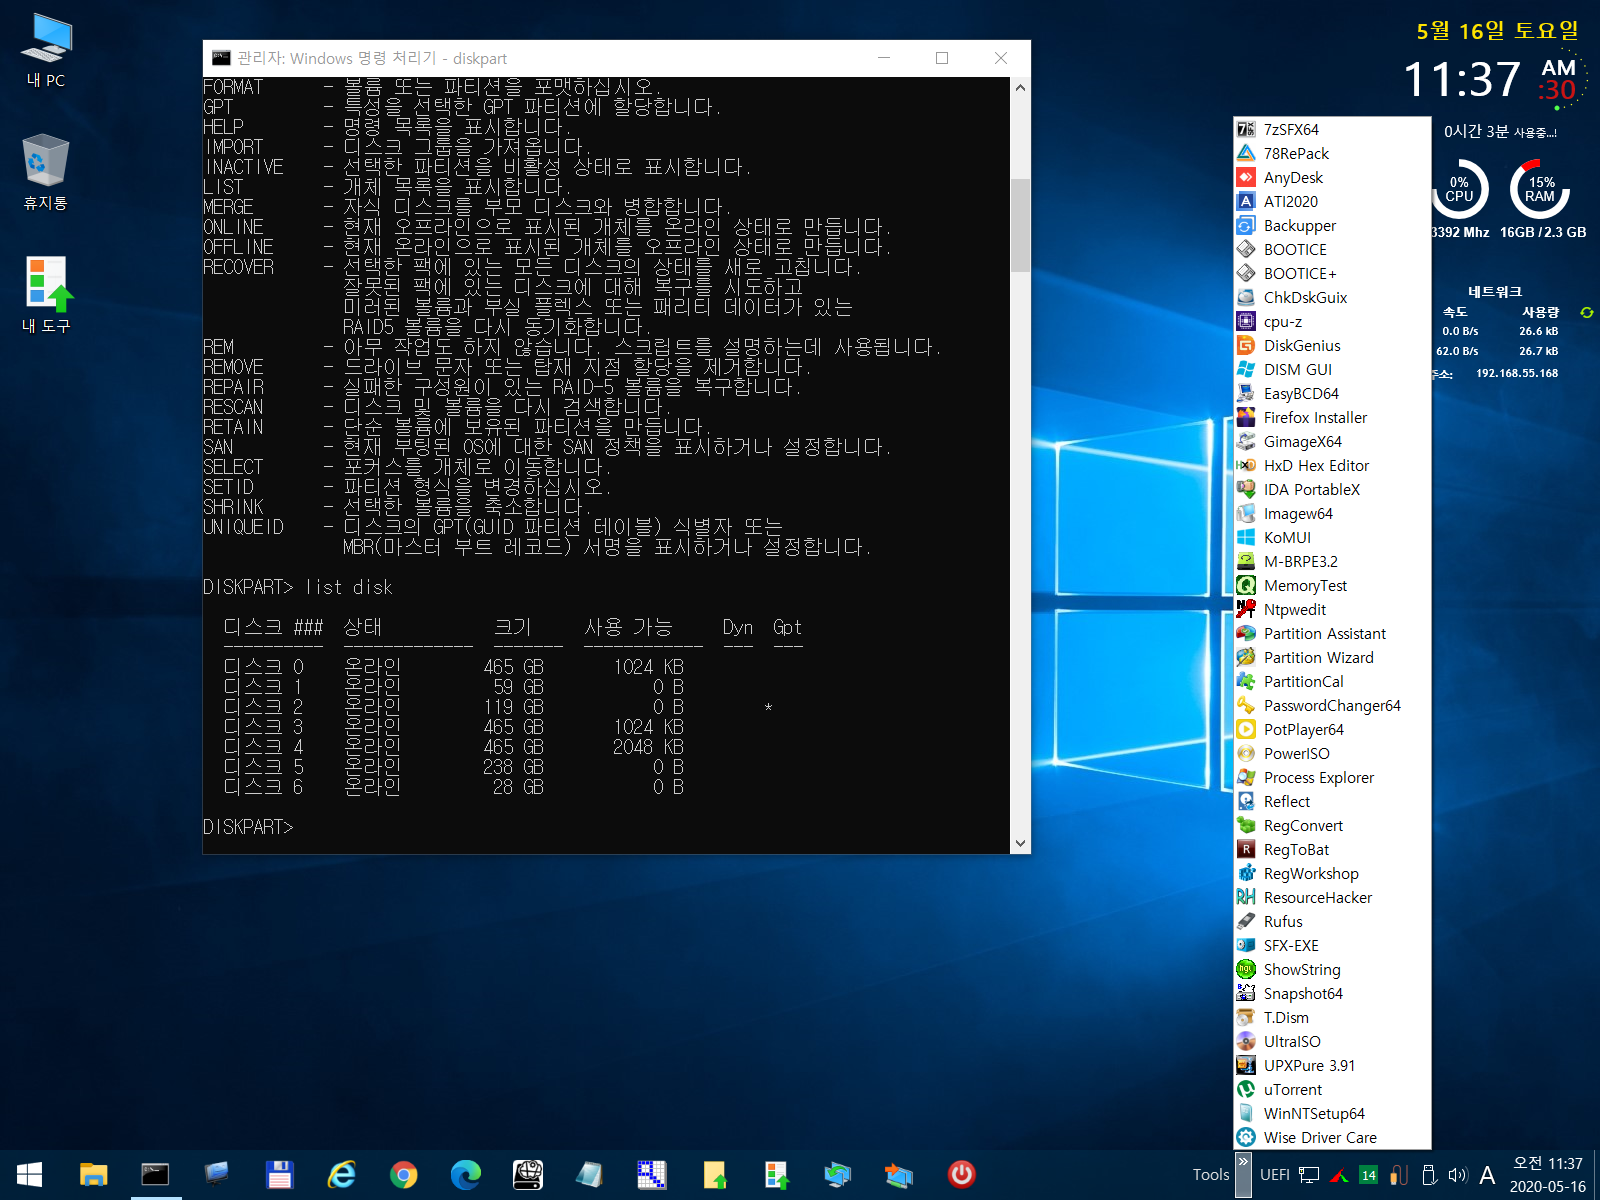The height and width of the screenshot is (1200, 1600).
Task: Launch Wise Driver Care
Action: click(1331, 1137)
